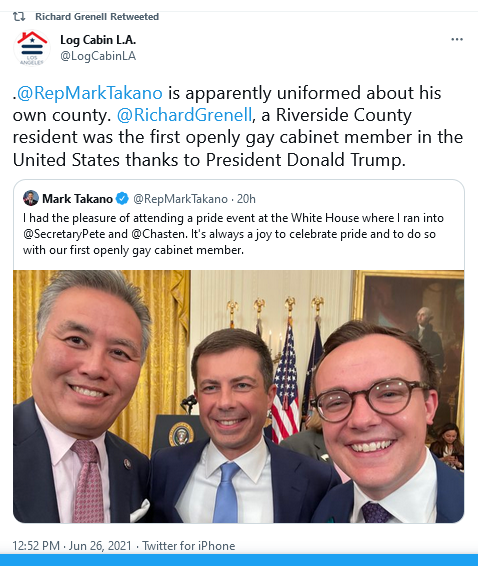Open Log Cabin L.A. profile avatar
Viewport: 478px width, 566px height.
click(32, 48)
